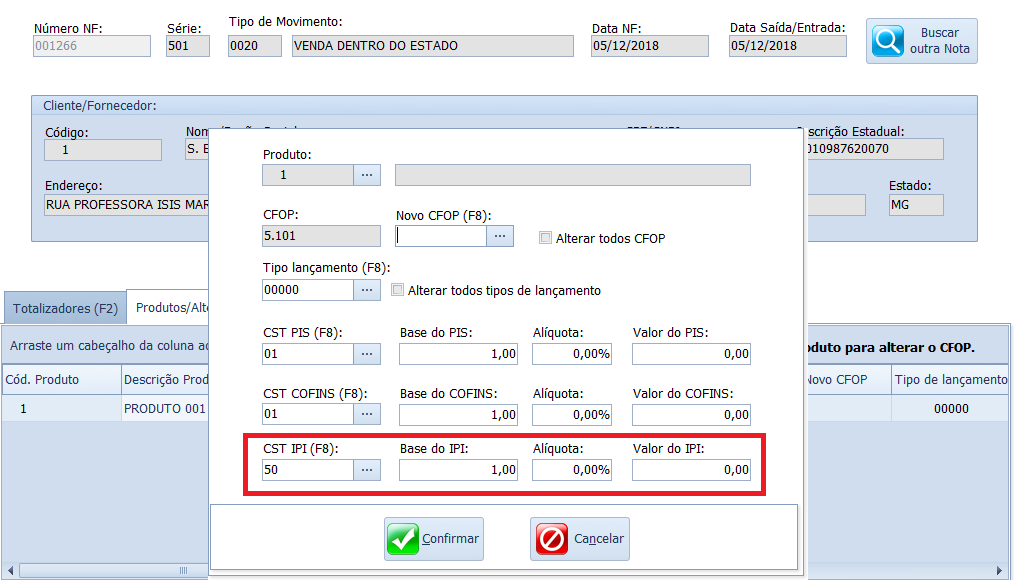Click the red Cancelar prohibition icon
This screenshot has height=580, width=1014.
coord(552,539)
